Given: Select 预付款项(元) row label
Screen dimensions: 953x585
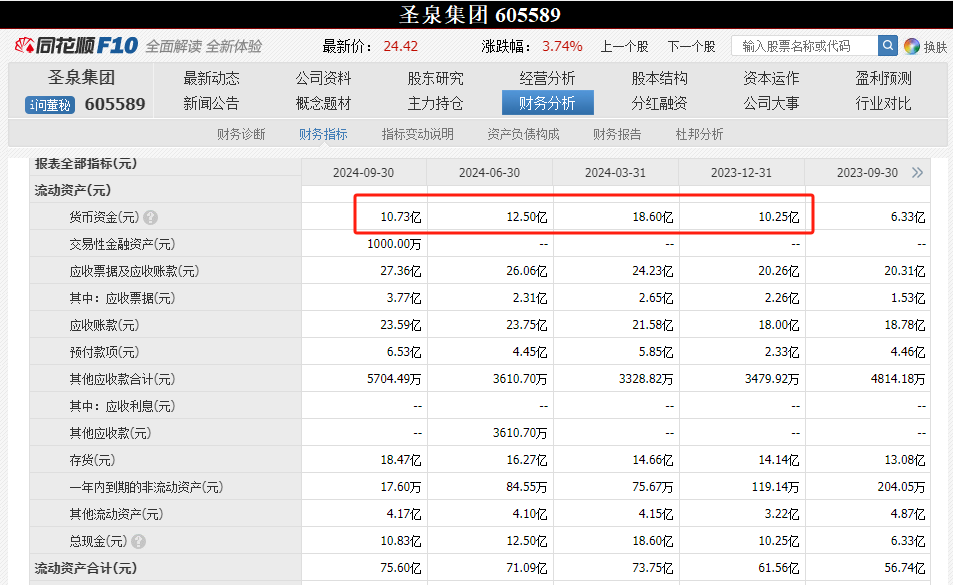Looking at the screenshot, I should [104, 352].
